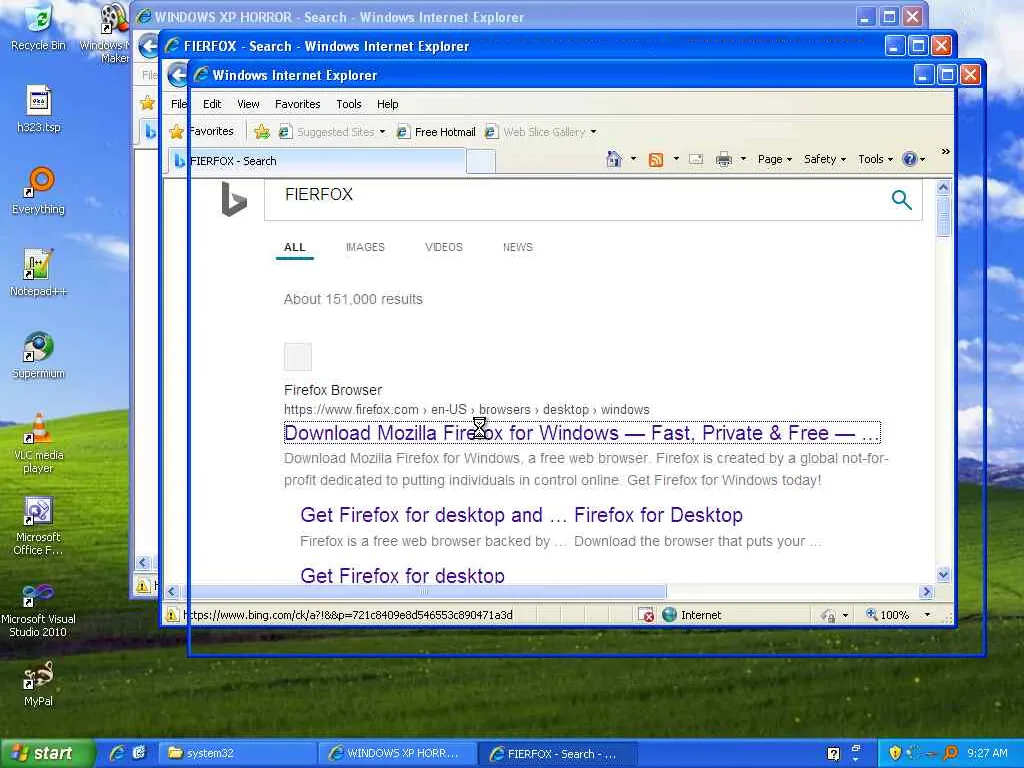Viewport: 1024px width, 768px height.
Task: Open the File menu
Action: click(x=178, y=104)
